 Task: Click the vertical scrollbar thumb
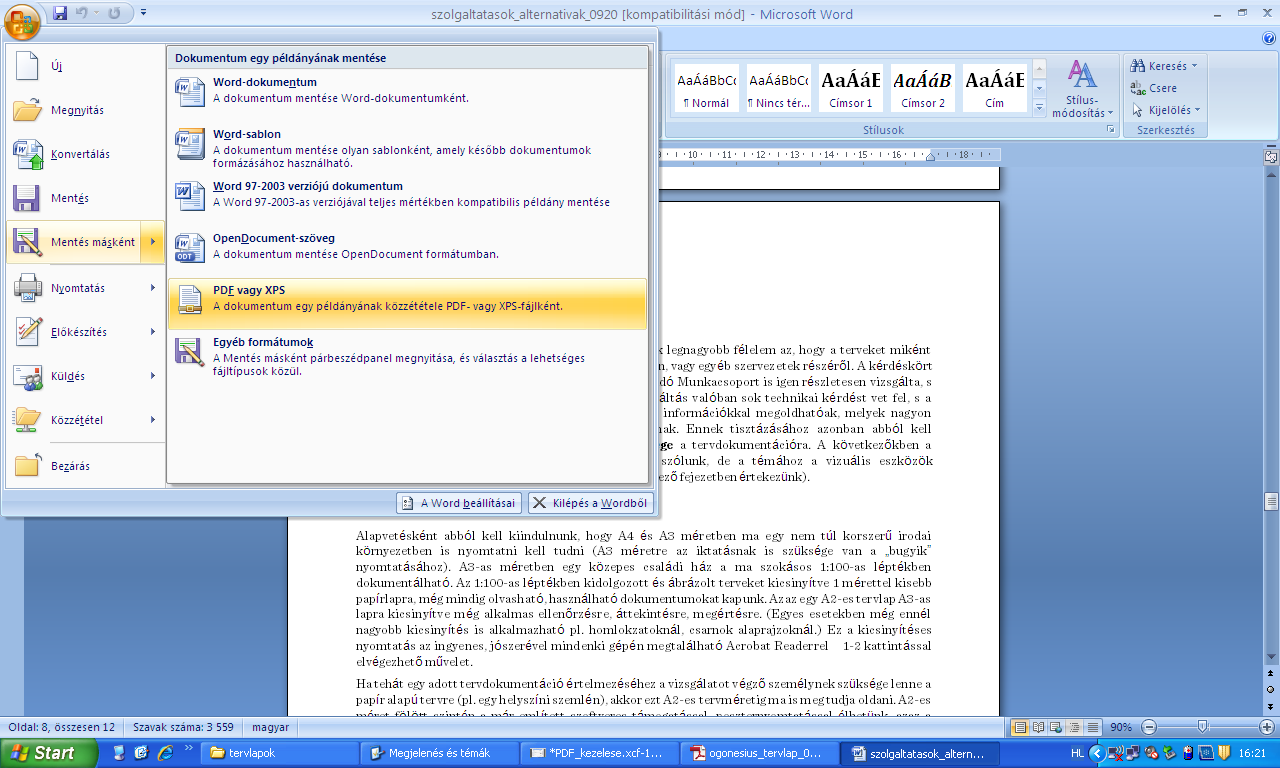point(1271,501)
